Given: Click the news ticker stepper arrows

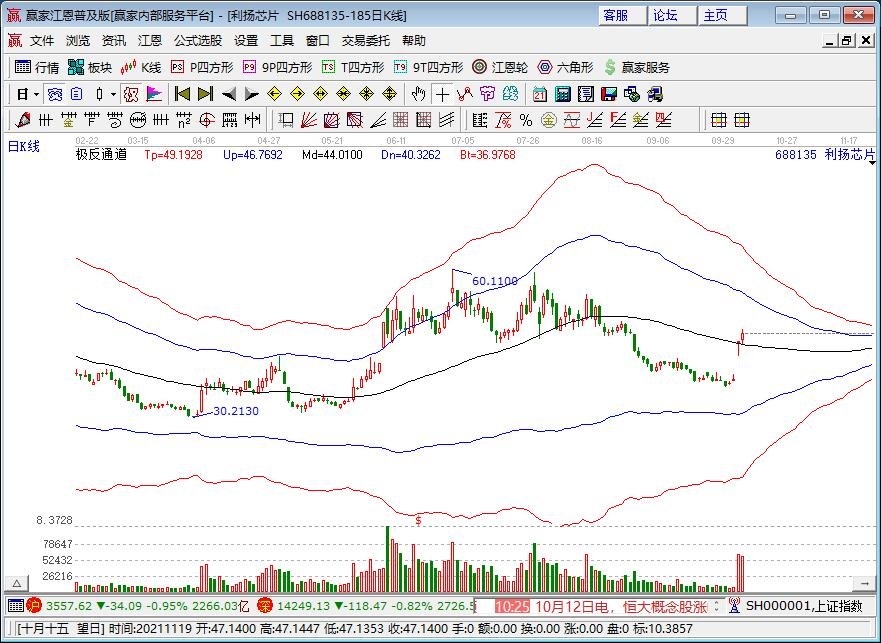Looking at the screenshot, I should point(716,606).
